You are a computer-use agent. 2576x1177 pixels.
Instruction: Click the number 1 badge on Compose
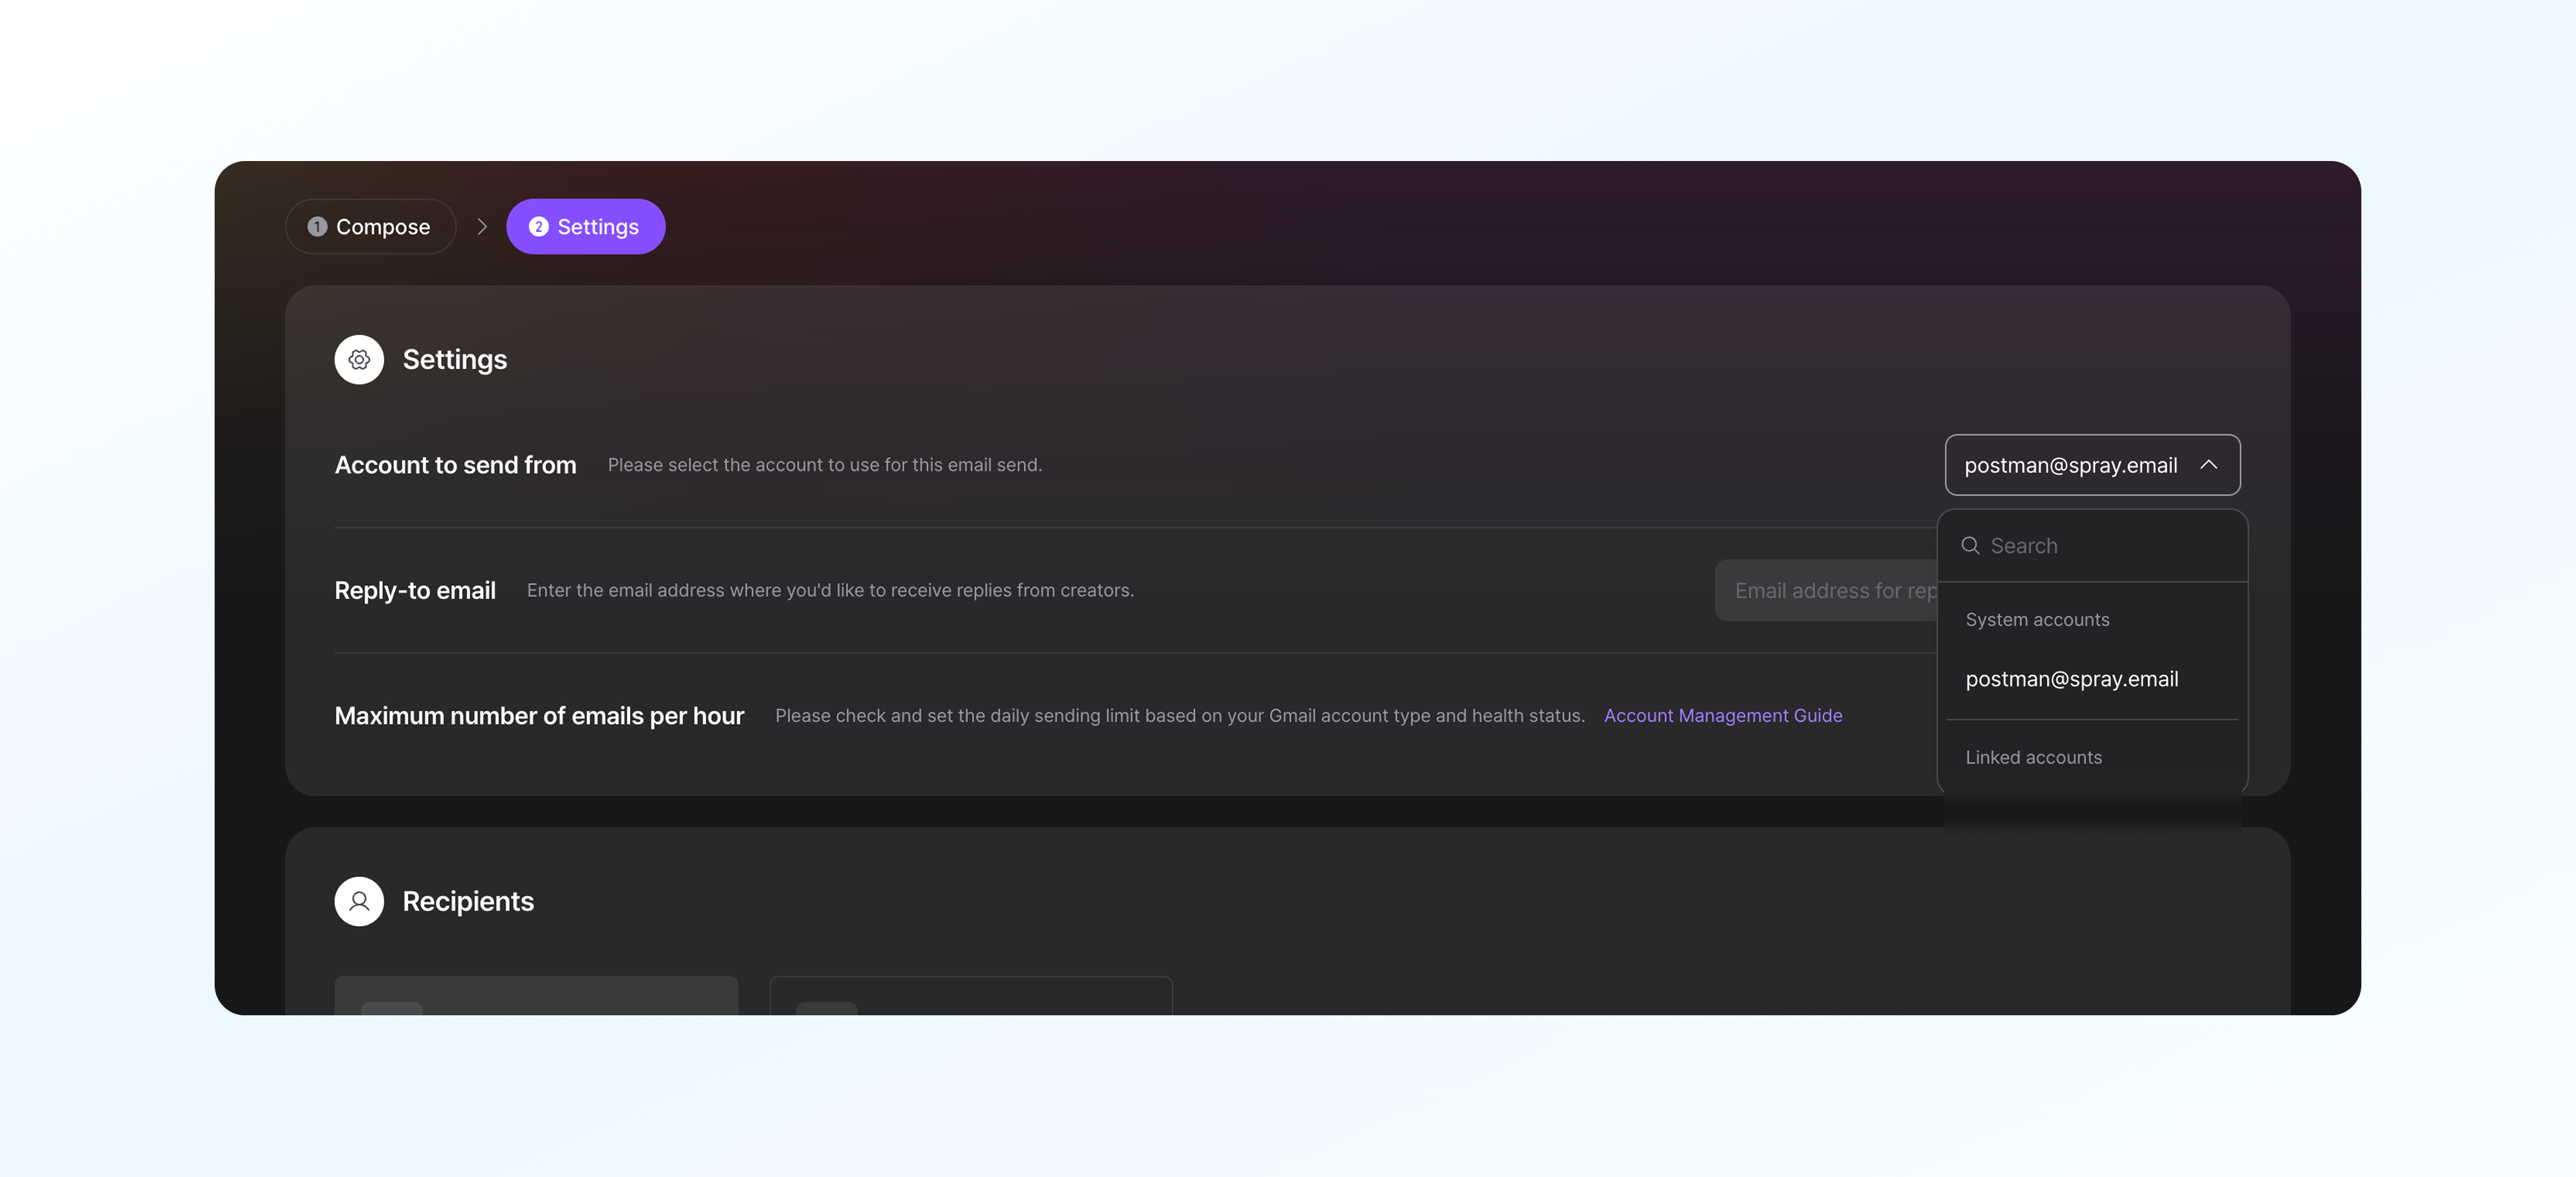[x=317, y=227]
